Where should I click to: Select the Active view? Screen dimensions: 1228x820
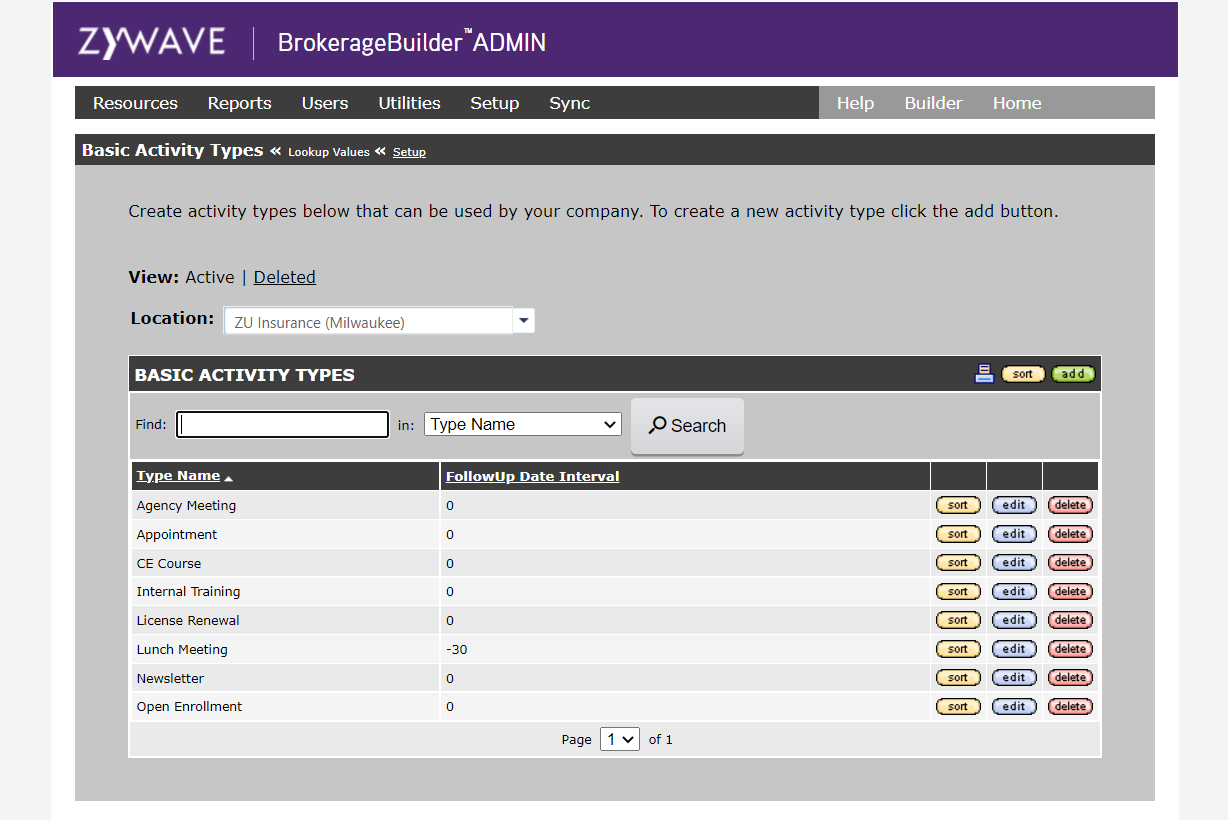click(x=210, y=276)
